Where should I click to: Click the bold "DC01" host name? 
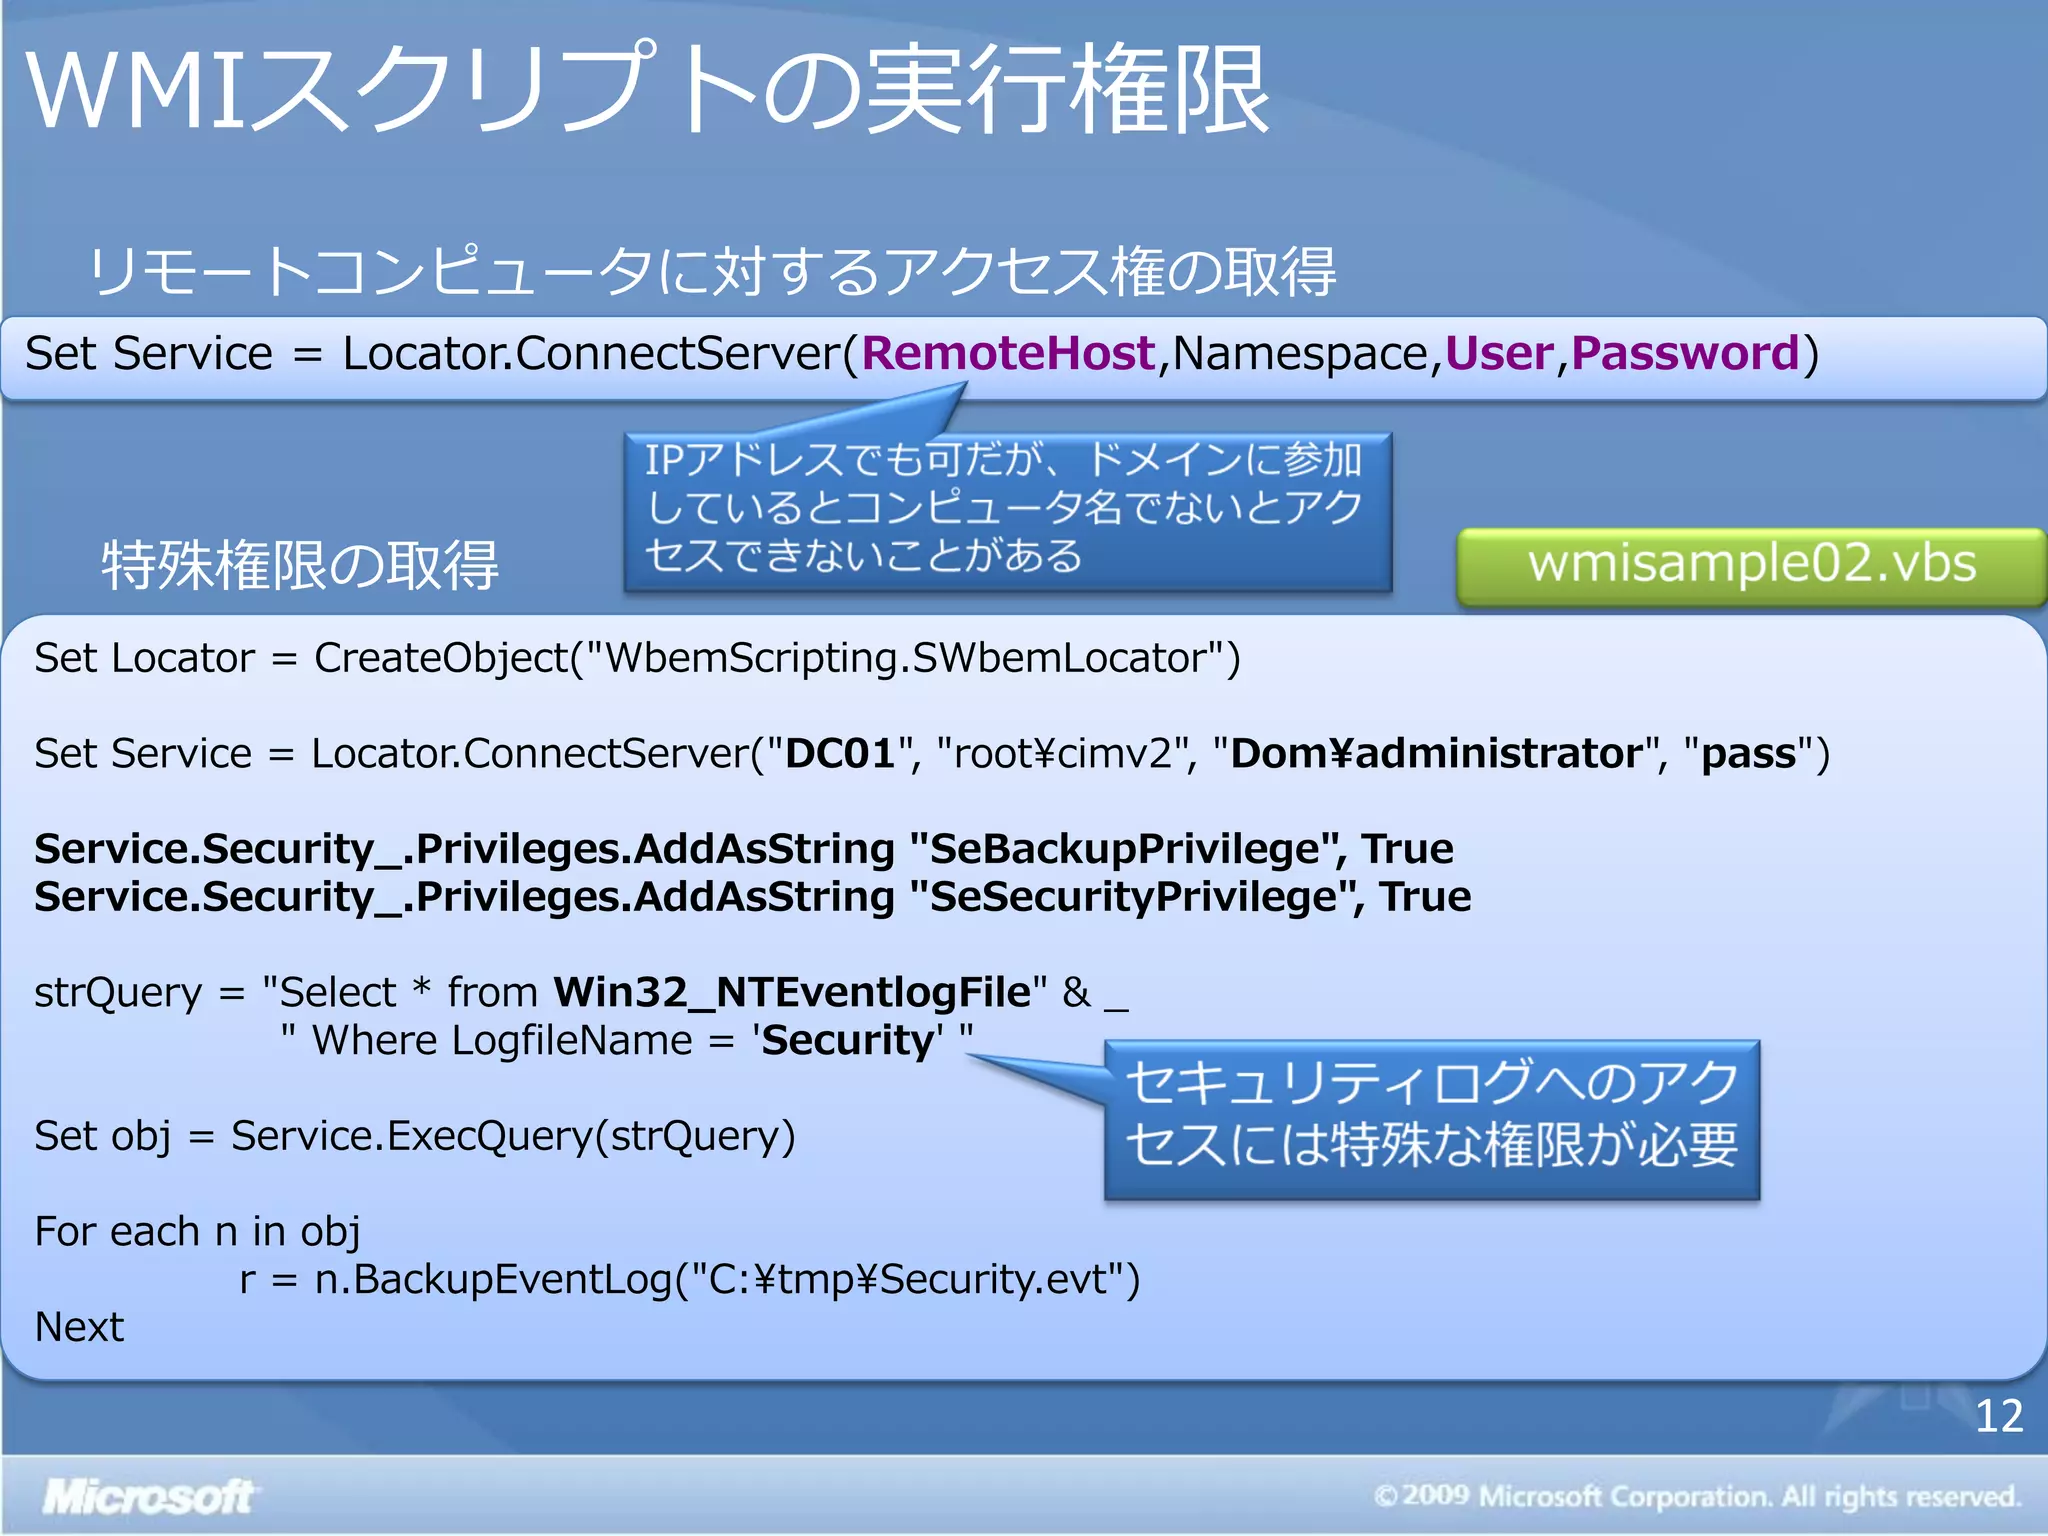point(840,753)
